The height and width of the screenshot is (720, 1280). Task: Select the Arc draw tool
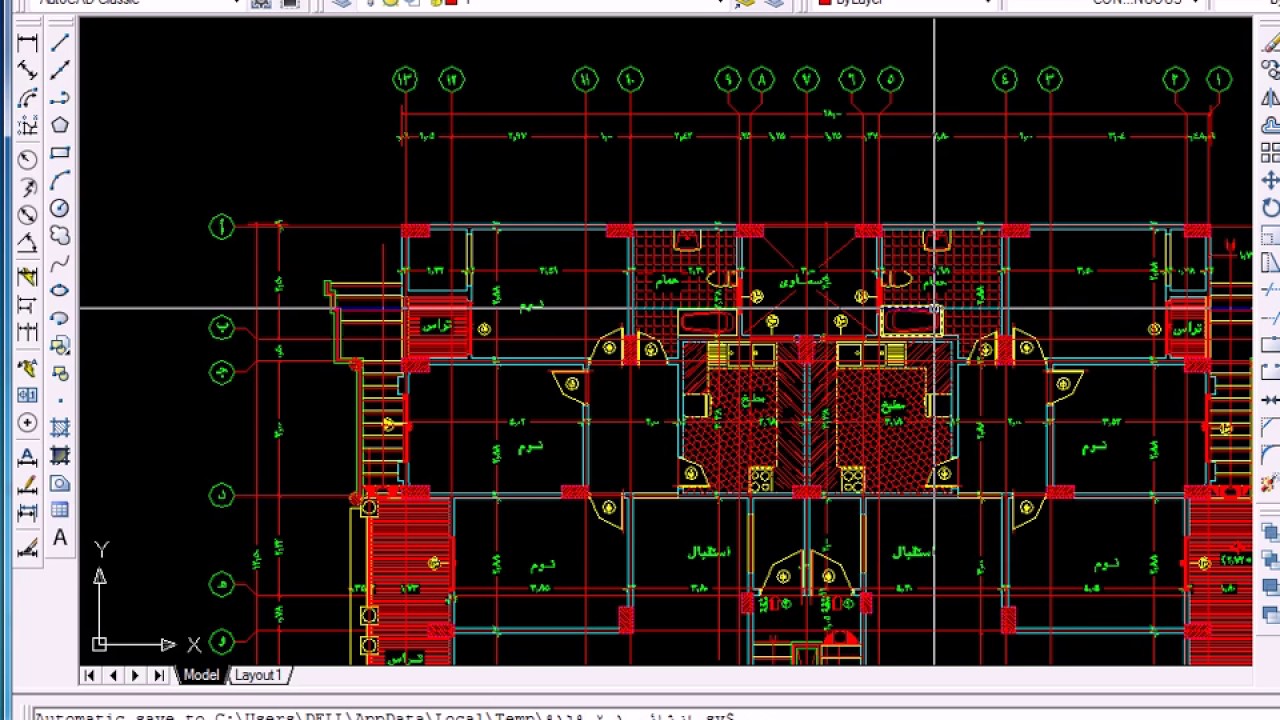point(60,180)
